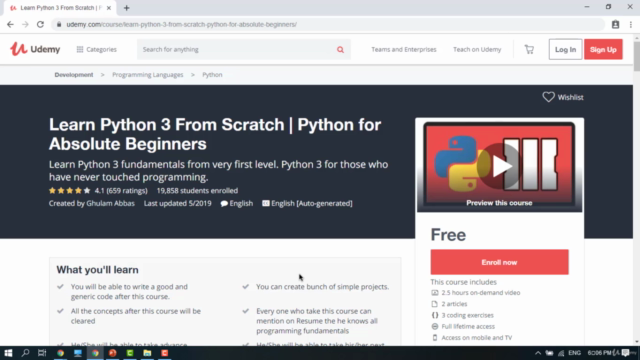Open Windows taskbar search
640x360 pixels.
pyautogui.click(x=25, y=353)
